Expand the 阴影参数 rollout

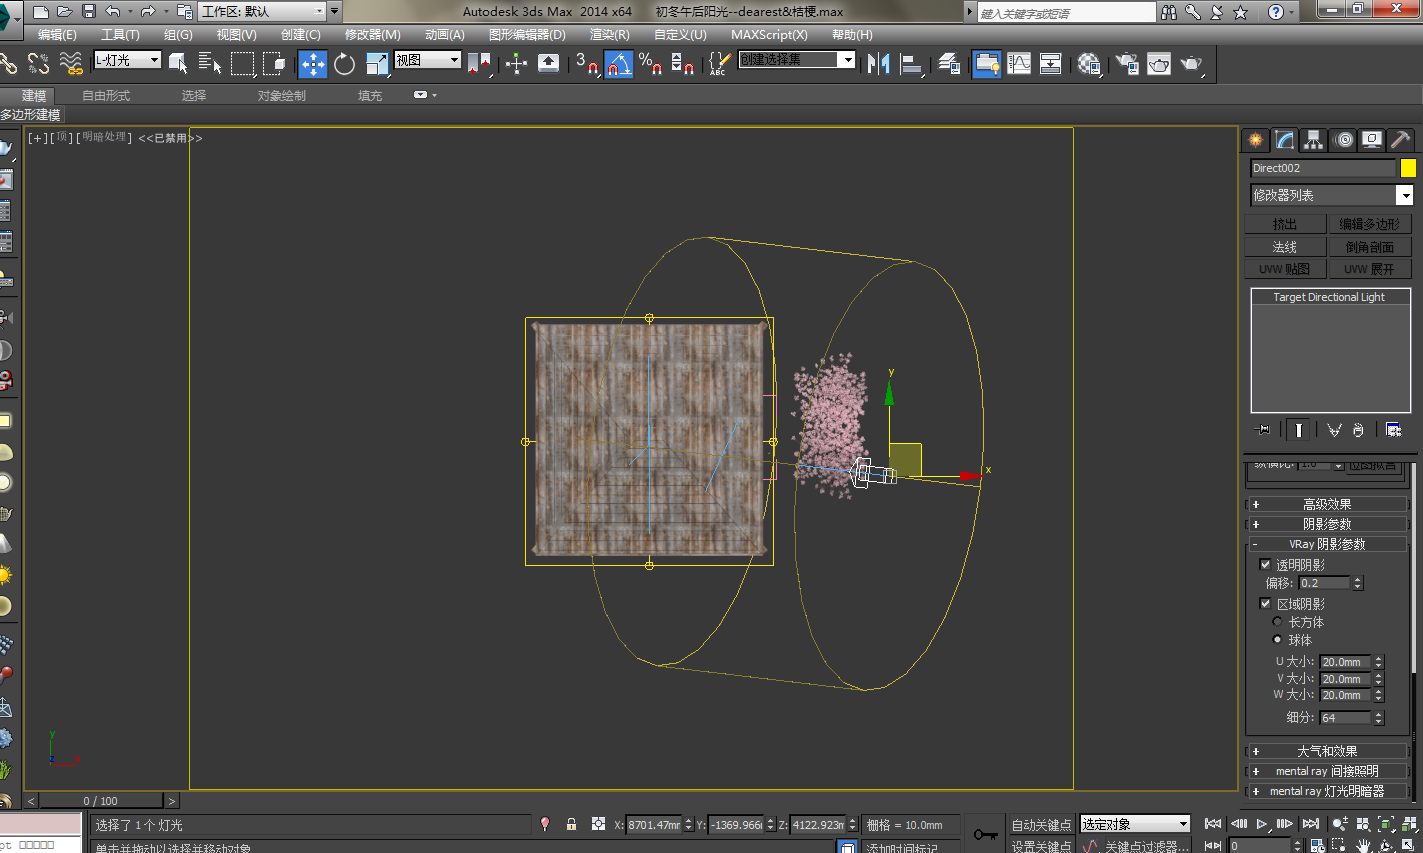[1326, 524]
